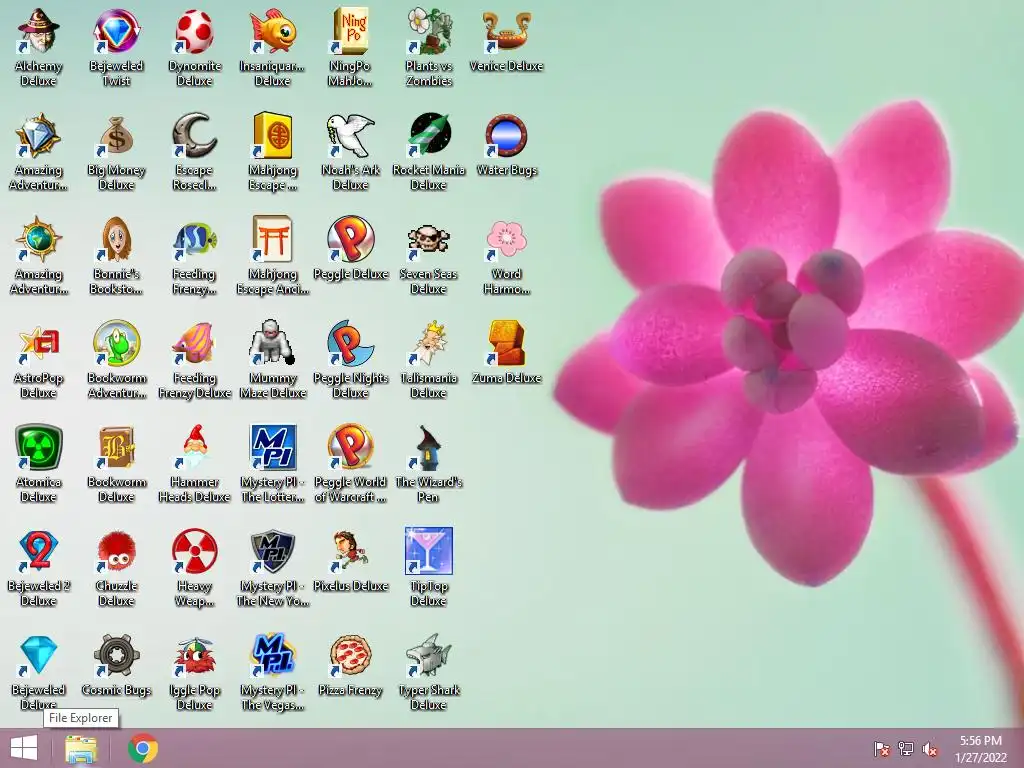Select the Chuzzle Deluxe icon
Screen dimensions: 1024x768
tap(116, 552)
